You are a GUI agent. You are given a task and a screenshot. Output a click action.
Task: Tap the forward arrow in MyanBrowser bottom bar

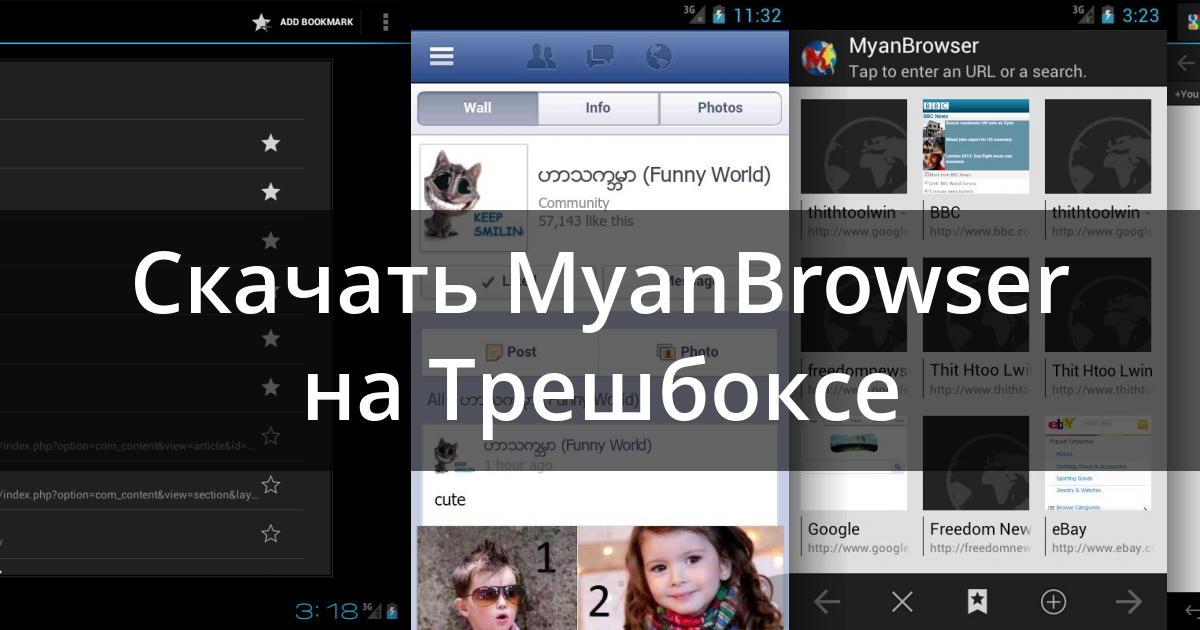pyautogui.click(x=1128, y=601)
